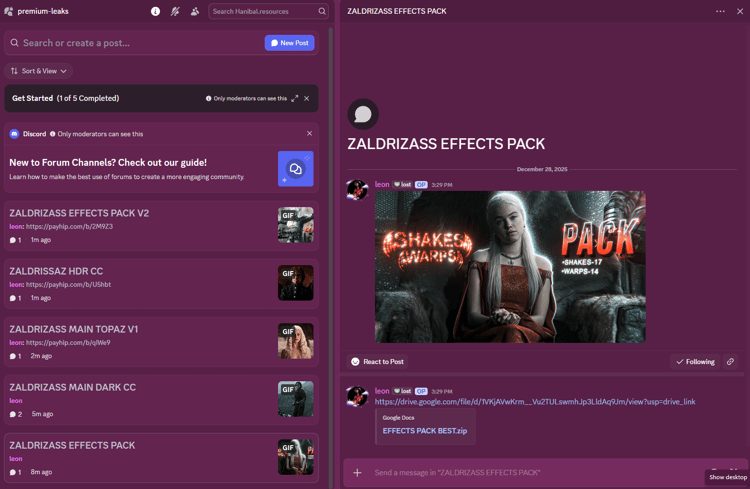Show the member list icon
The height and width of the screenshot is (489, 750).
tap(195, 11)
